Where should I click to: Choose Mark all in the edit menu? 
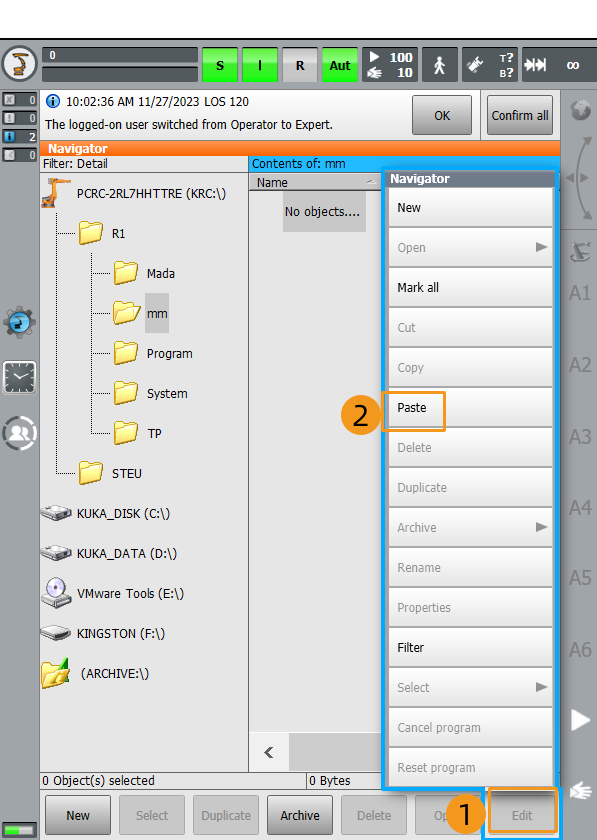point(470,287)
